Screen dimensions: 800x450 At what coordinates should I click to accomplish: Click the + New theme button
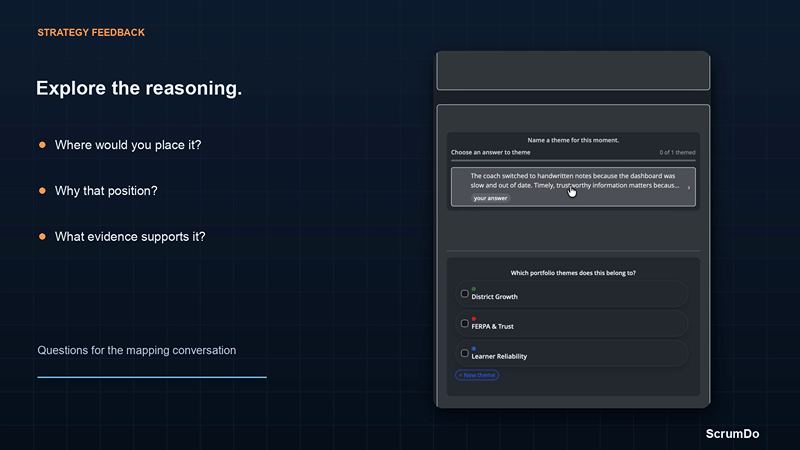point(477,375)
